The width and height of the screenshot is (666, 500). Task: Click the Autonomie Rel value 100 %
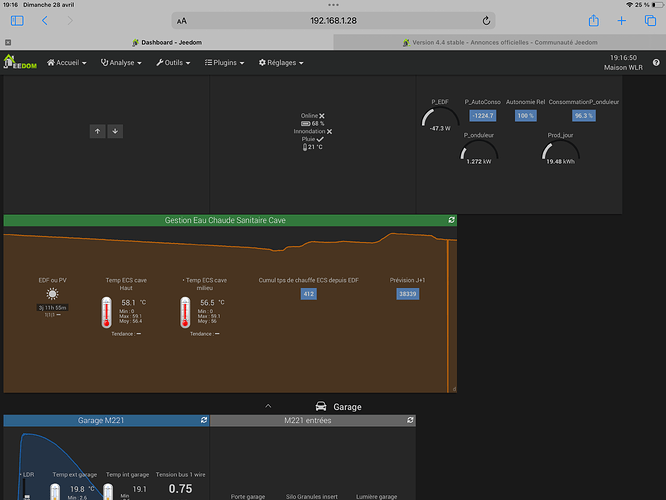525,116
